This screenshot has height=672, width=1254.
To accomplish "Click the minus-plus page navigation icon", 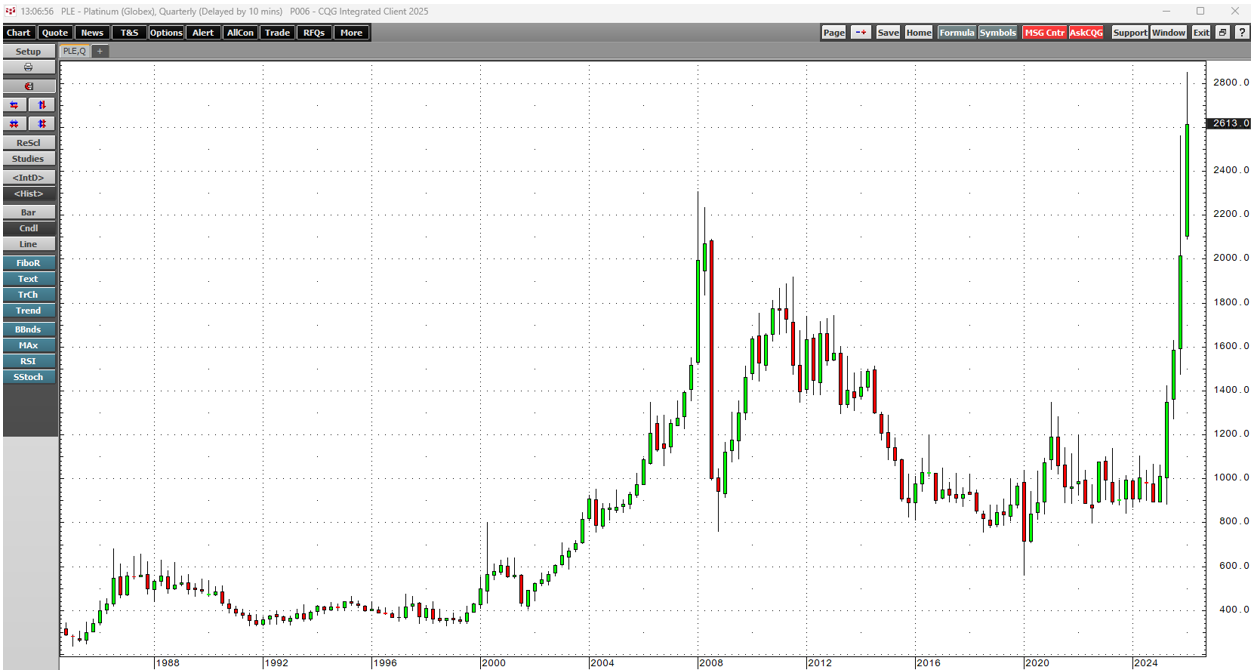I will point(861,33).
